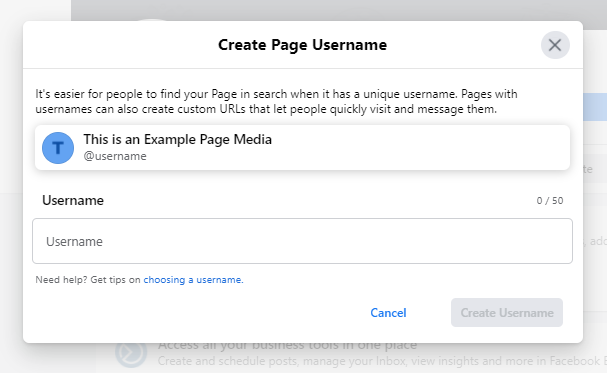
Task: Click the Username input field
Action: pos(302,241)
